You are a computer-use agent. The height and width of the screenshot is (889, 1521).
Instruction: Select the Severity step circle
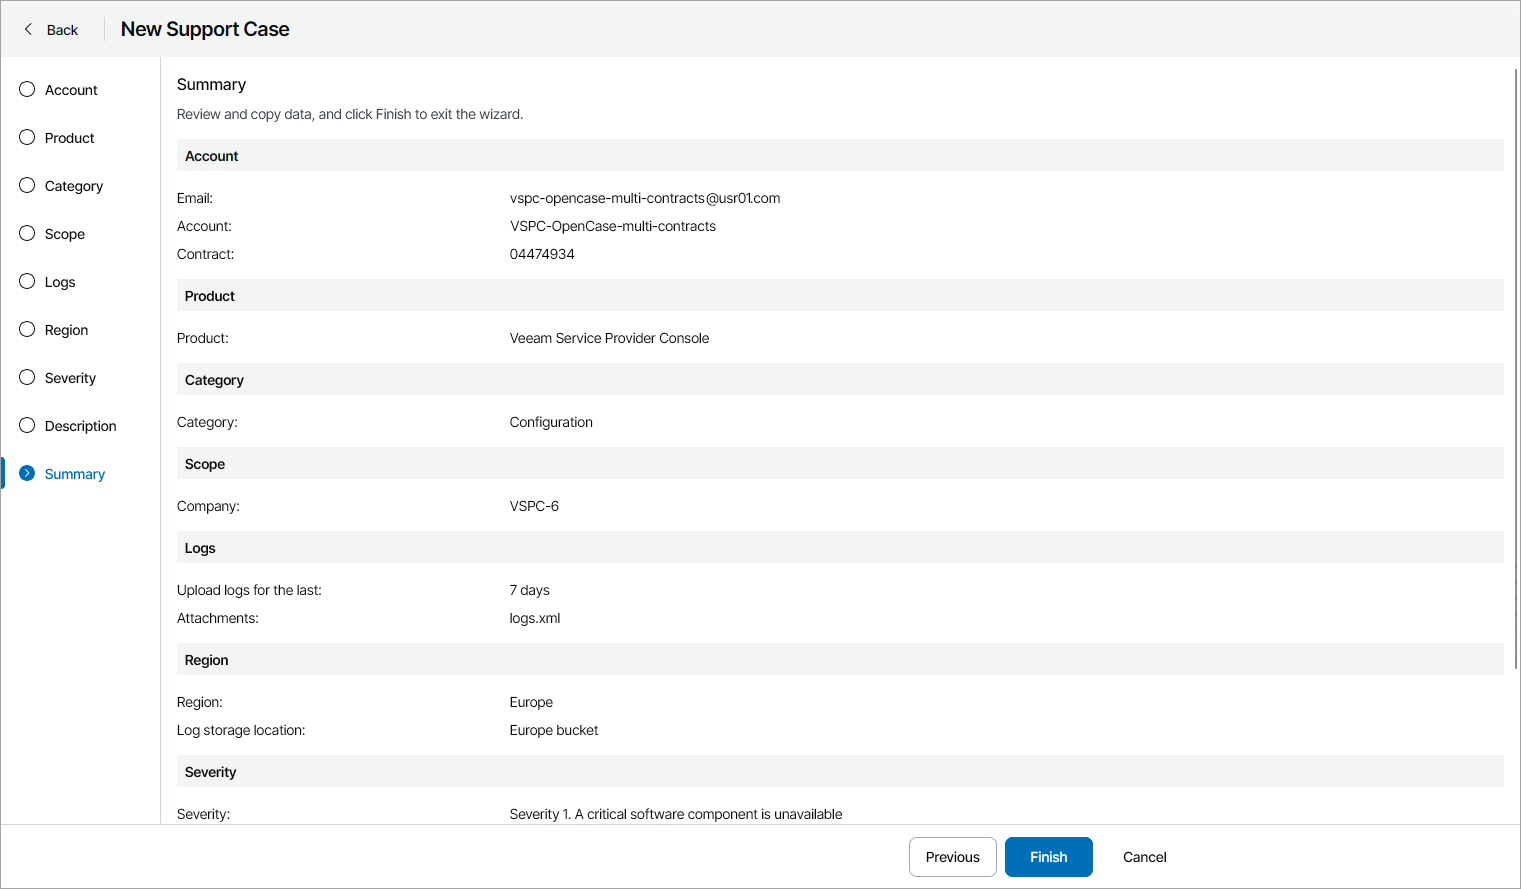coord(27,377)
